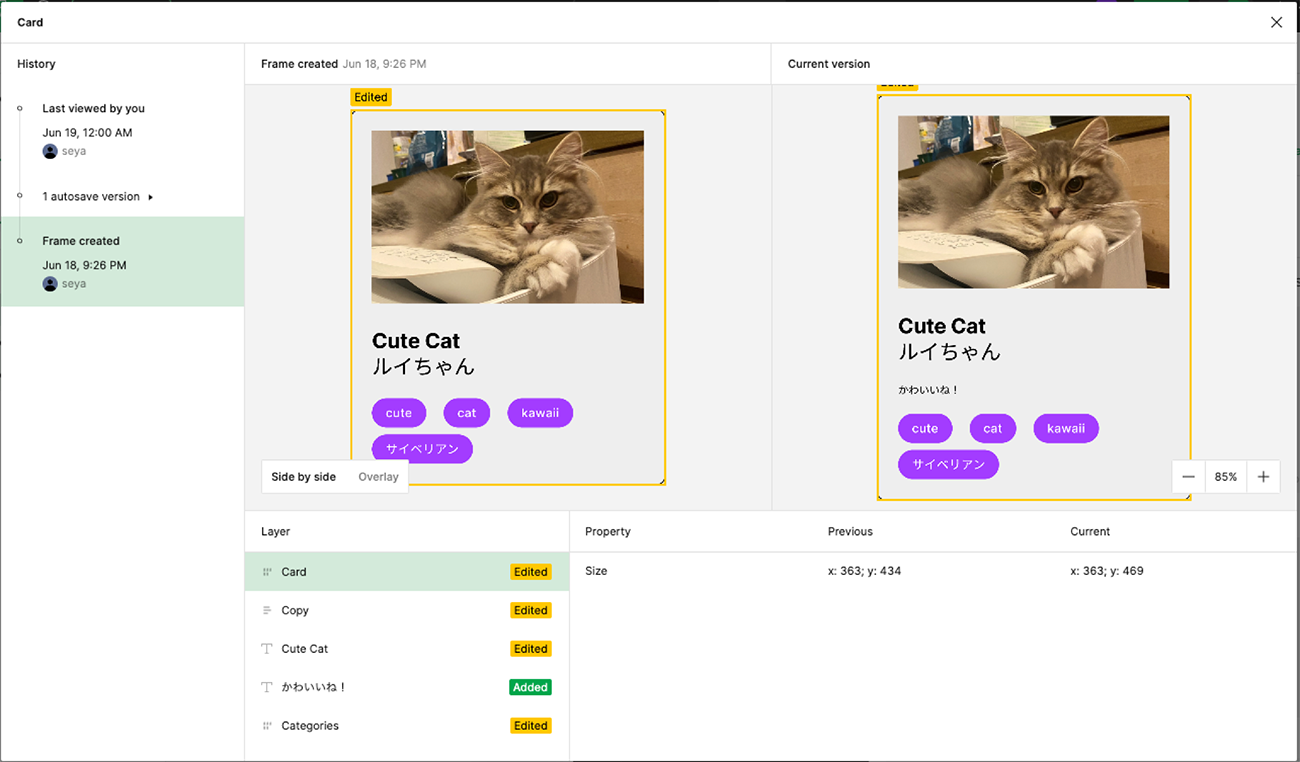Viewport: 1300px width, 762px height.
Task: Click the サイベリアン tag in previous version
Action: (422, 449)
